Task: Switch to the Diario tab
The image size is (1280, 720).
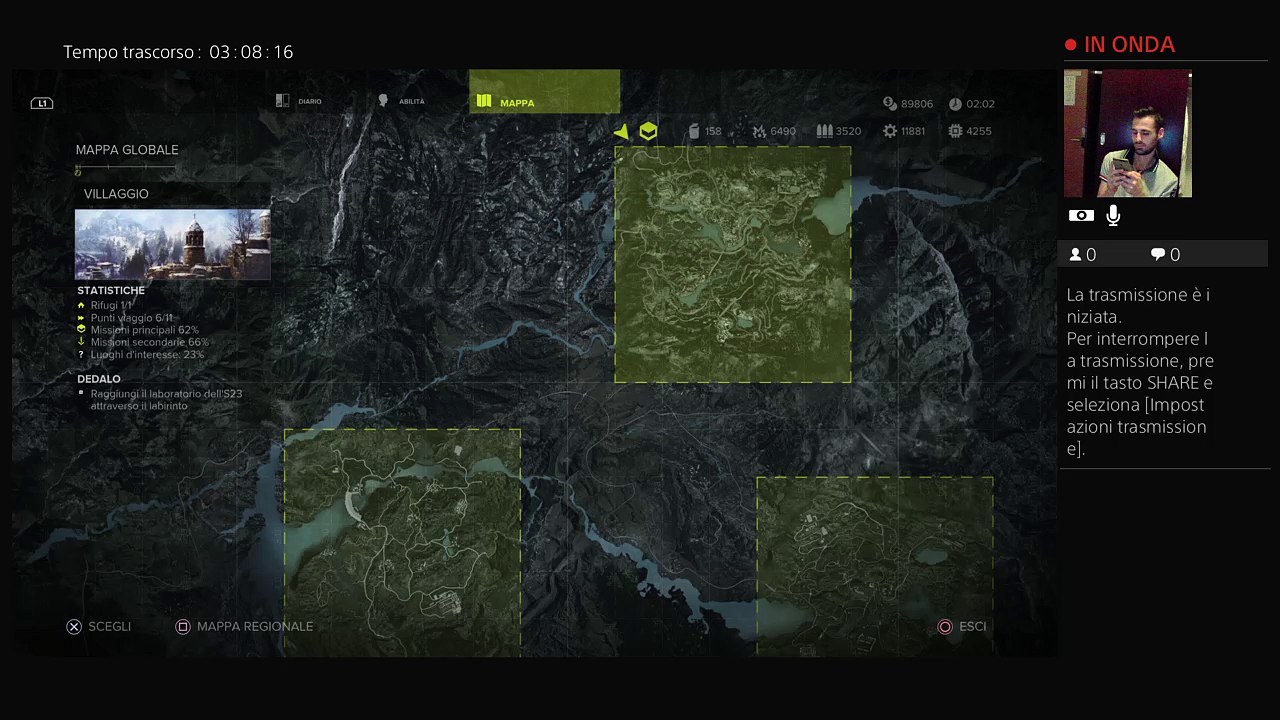Action: [x=298, y=101]
